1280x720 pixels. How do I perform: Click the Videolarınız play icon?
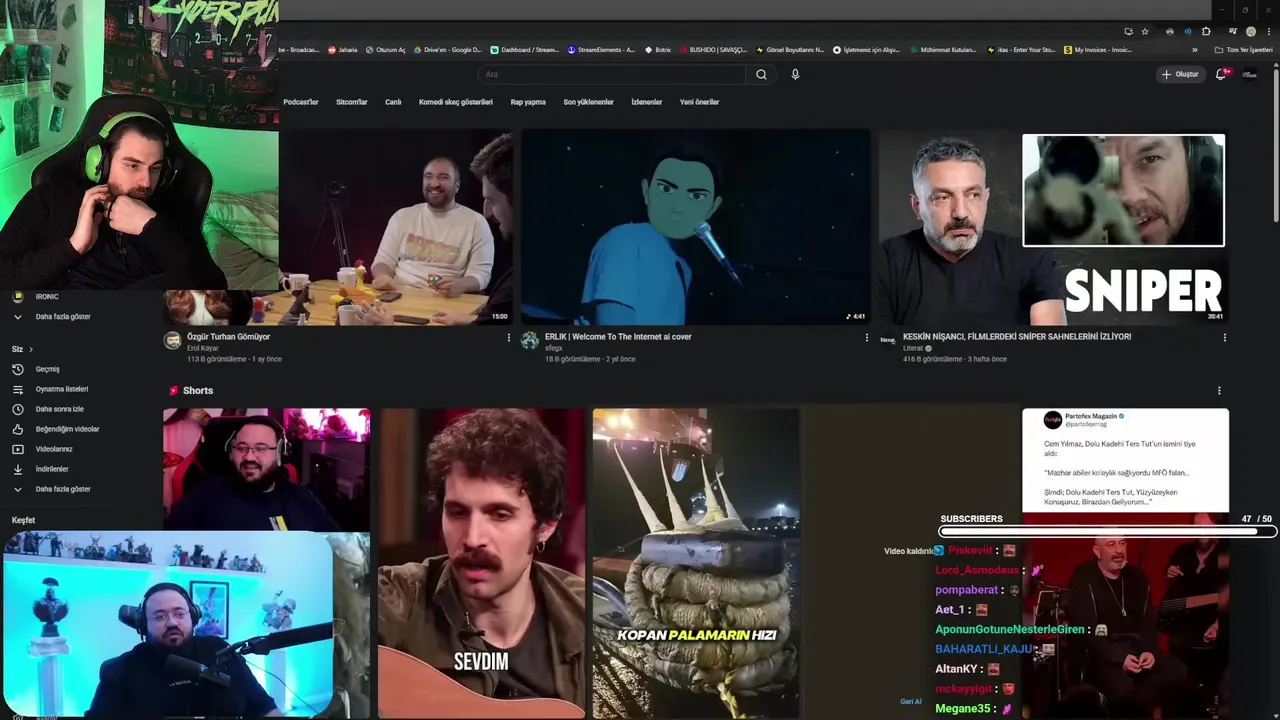[17, 449]
